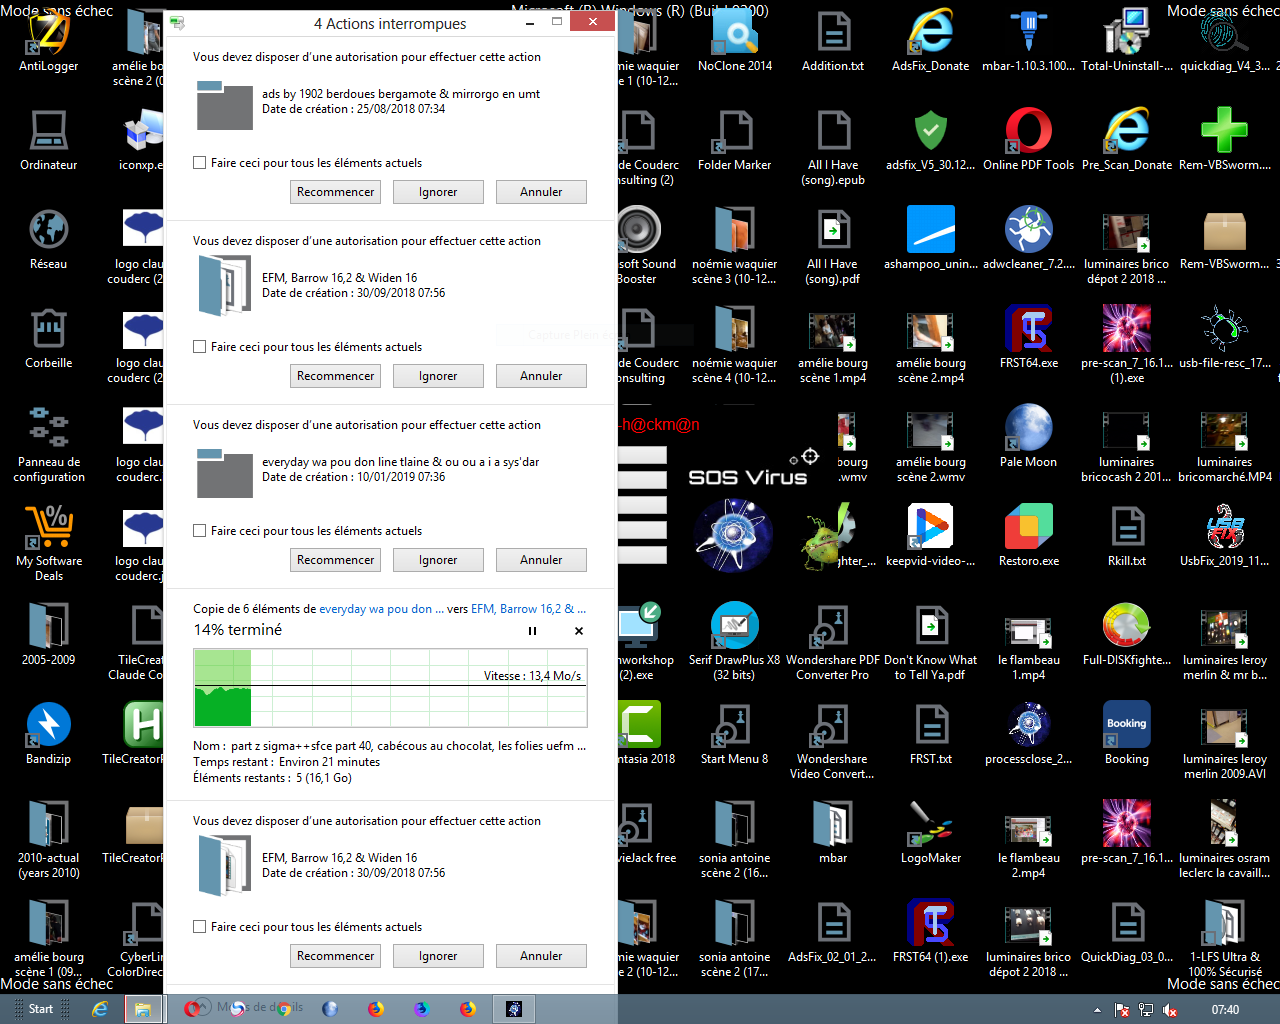
Task: Select the keepvid-video icon
Action: [x=930, y=537]
